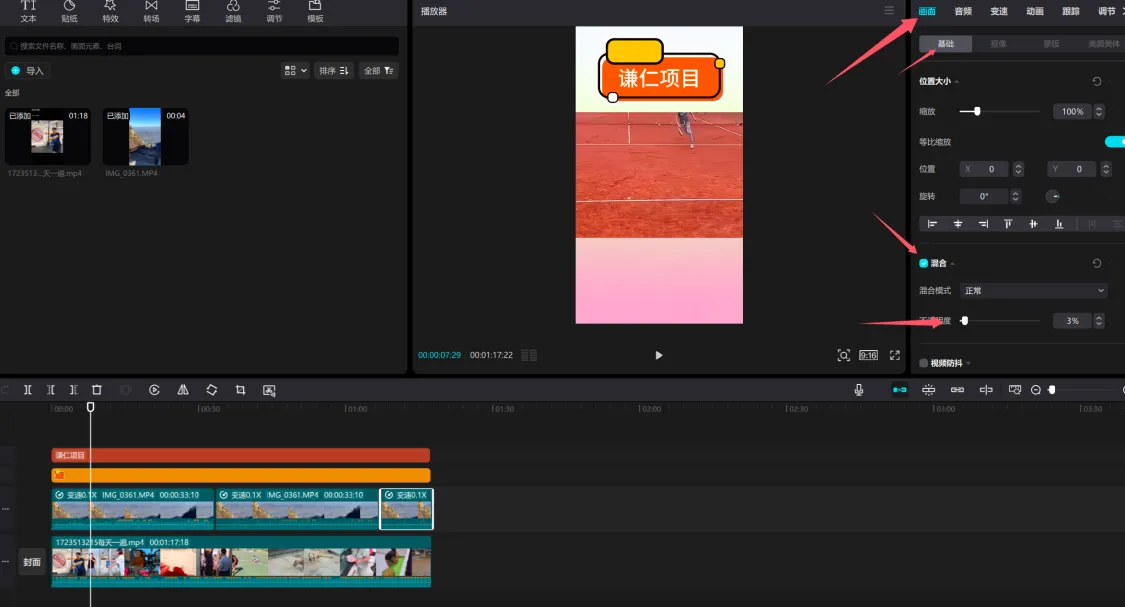
Task: Open the 混合模式 blend mode dropdown
Action: click(1033, 291)
